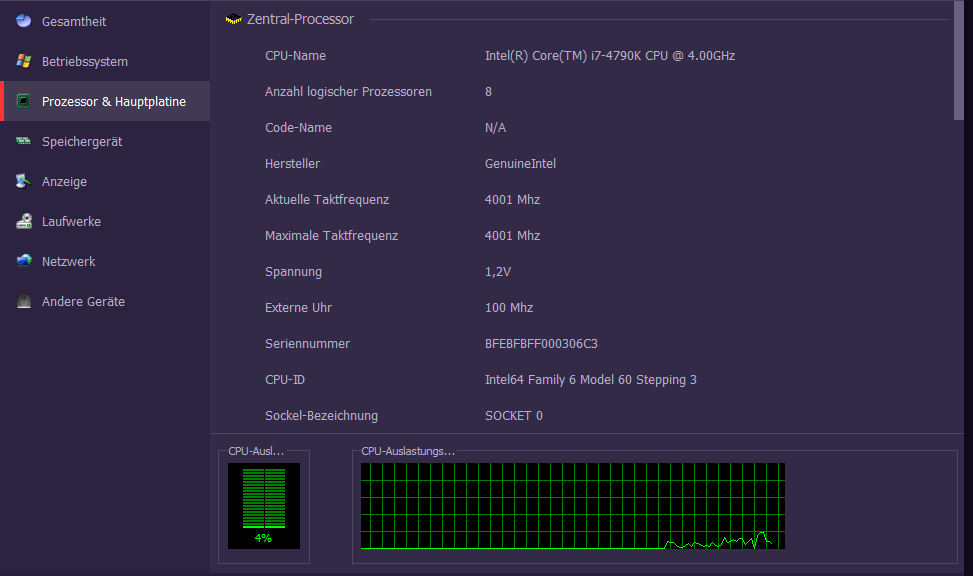Select the Maximale Taktfrequenz 4001 Mhz value
Screen dimensions: 973x576
513,236
